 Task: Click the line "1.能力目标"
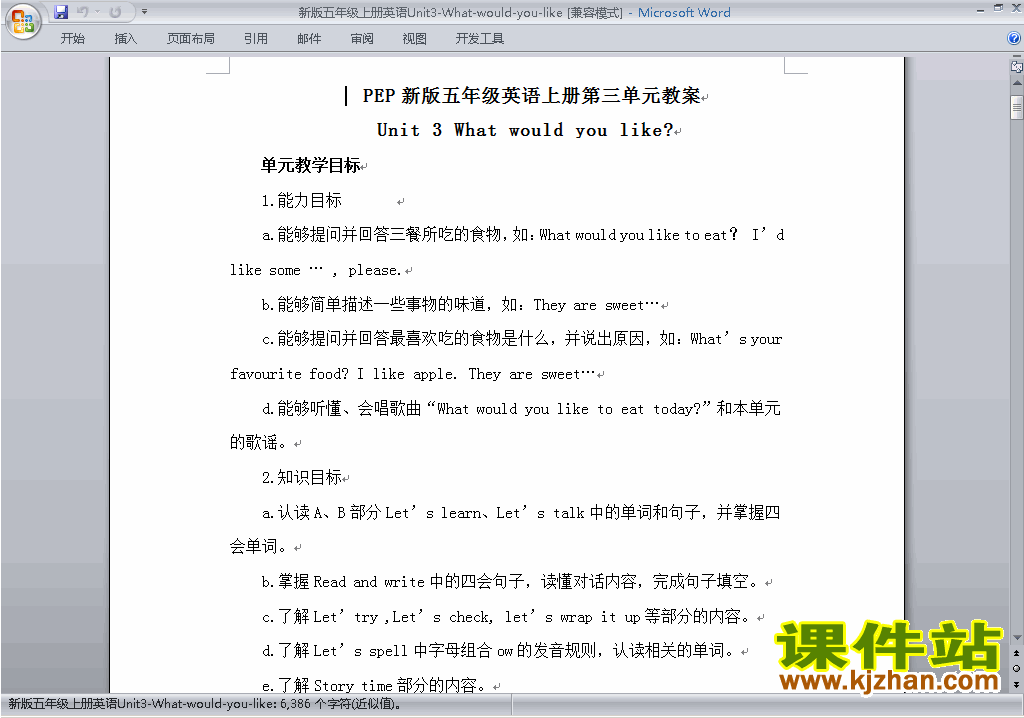[302, 201]
